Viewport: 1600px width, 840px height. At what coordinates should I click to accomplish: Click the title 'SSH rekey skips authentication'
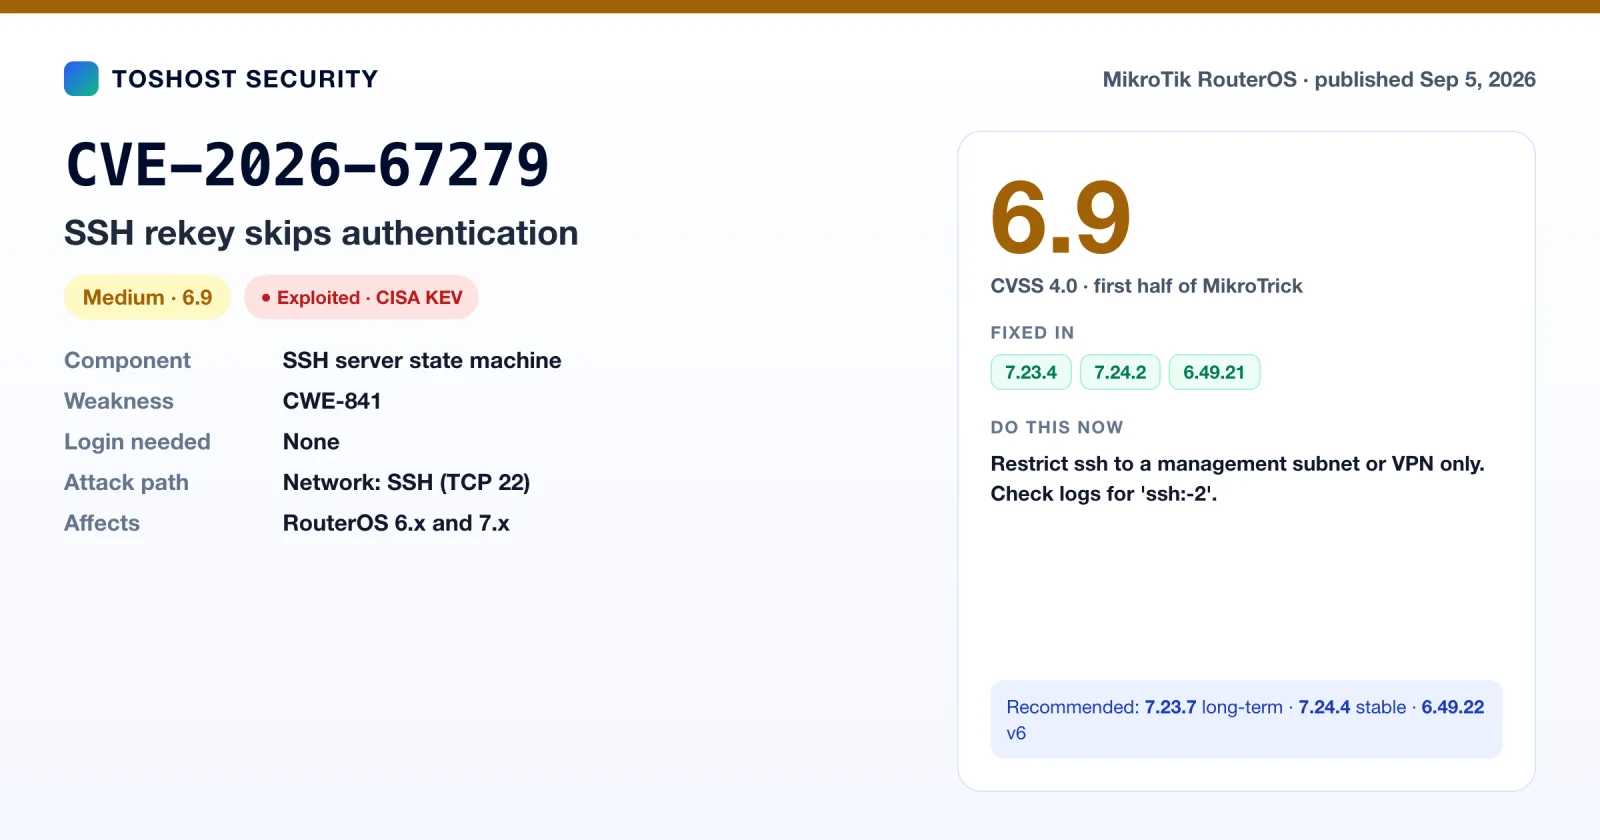(321, 233)
